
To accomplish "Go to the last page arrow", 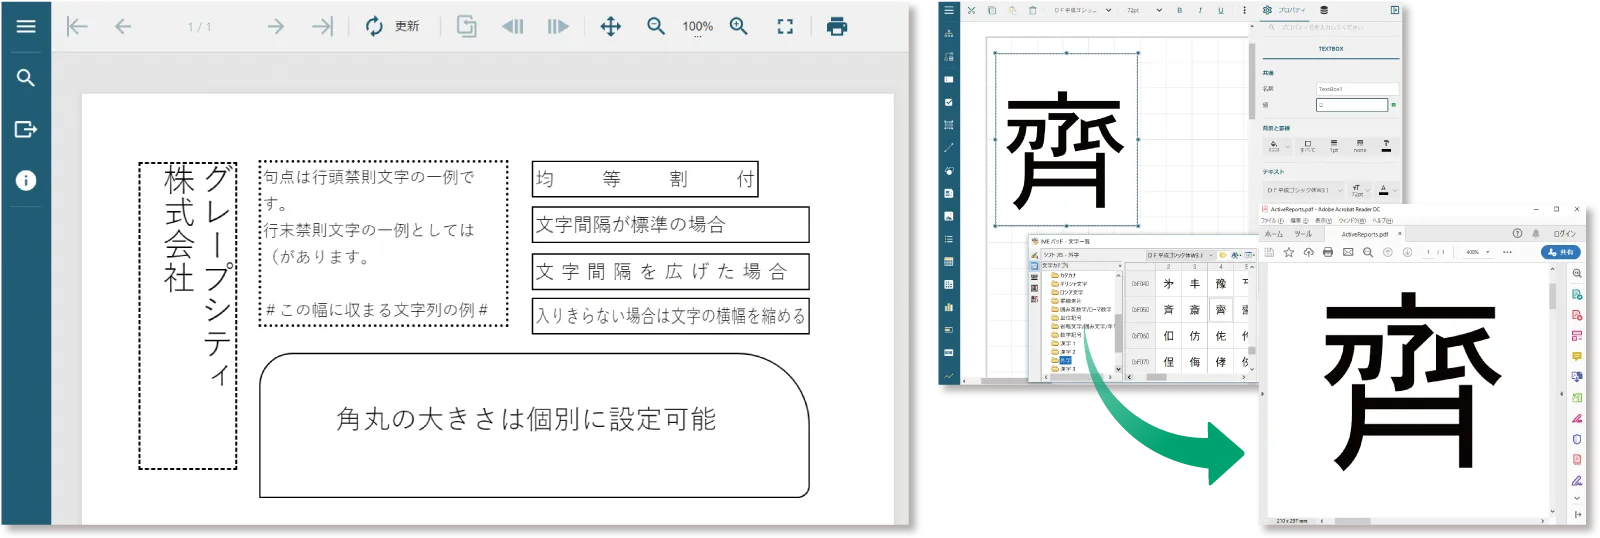I will tap(322, 26).
